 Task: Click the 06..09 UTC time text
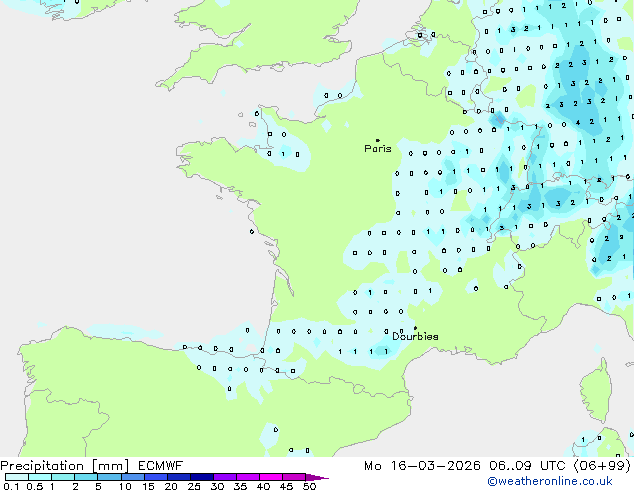526,466
